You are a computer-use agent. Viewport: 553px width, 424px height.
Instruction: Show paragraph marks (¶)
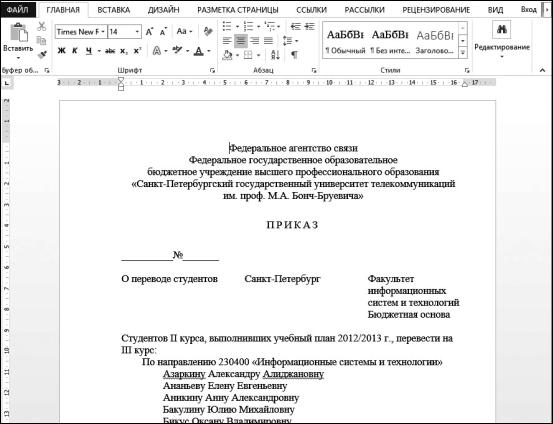tap(294, 55)
